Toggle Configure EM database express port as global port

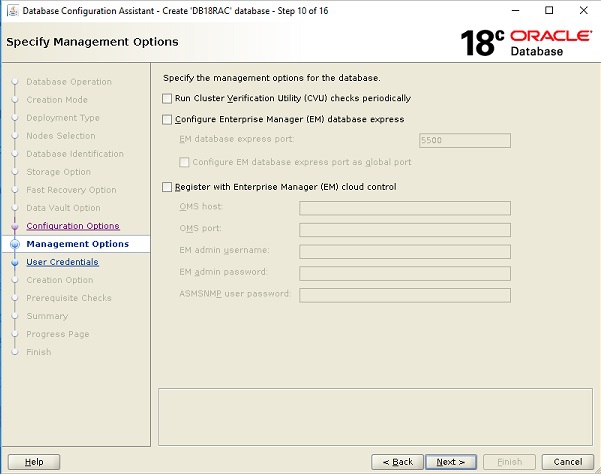click(184, 162)
